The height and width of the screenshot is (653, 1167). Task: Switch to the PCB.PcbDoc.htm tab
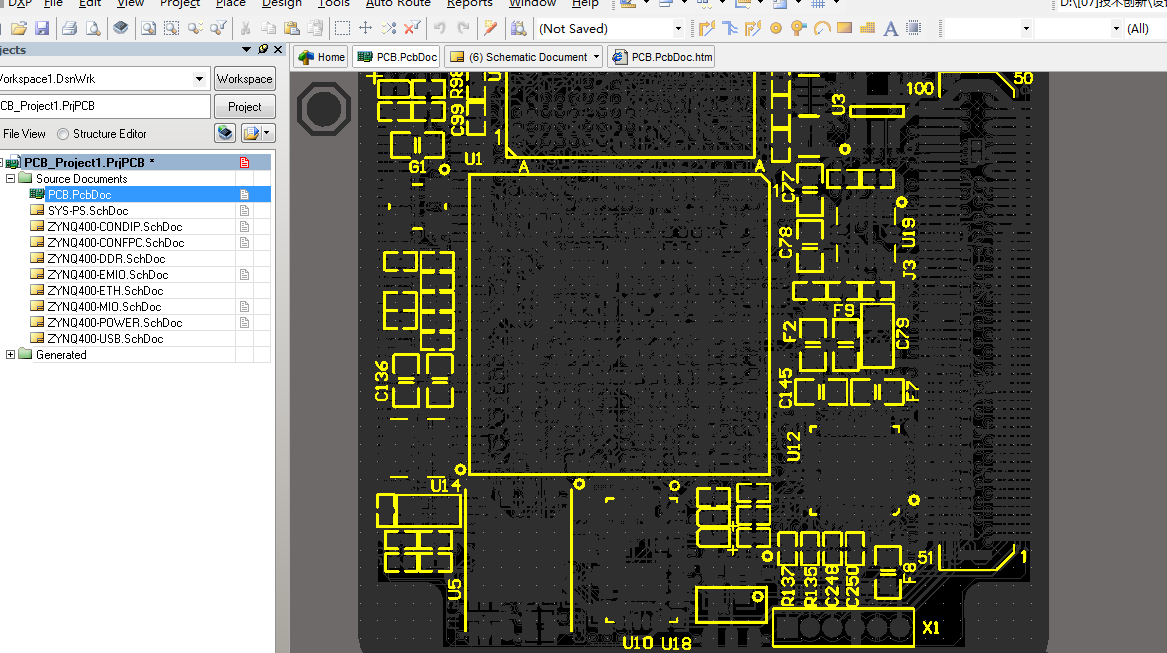pyautogui.click(x=662, y=57)
